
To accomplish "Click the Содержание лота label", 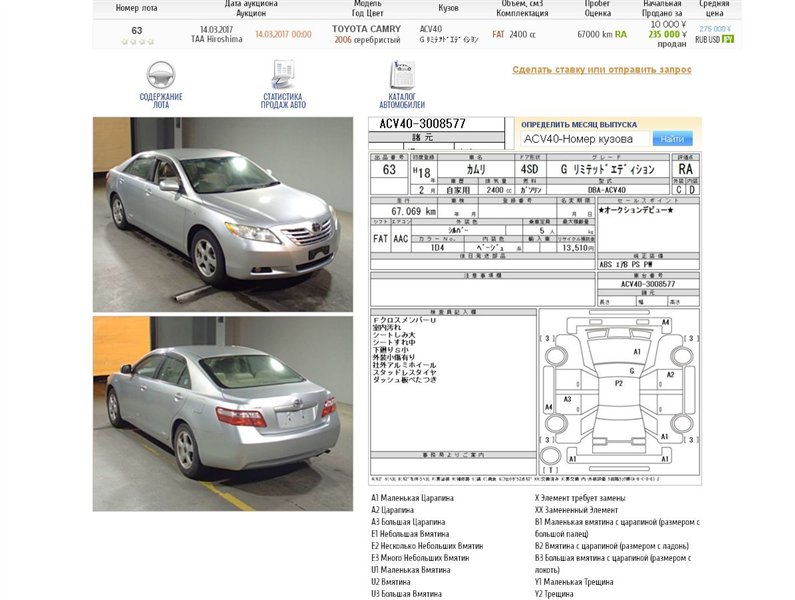I will [x=161, y=100].
